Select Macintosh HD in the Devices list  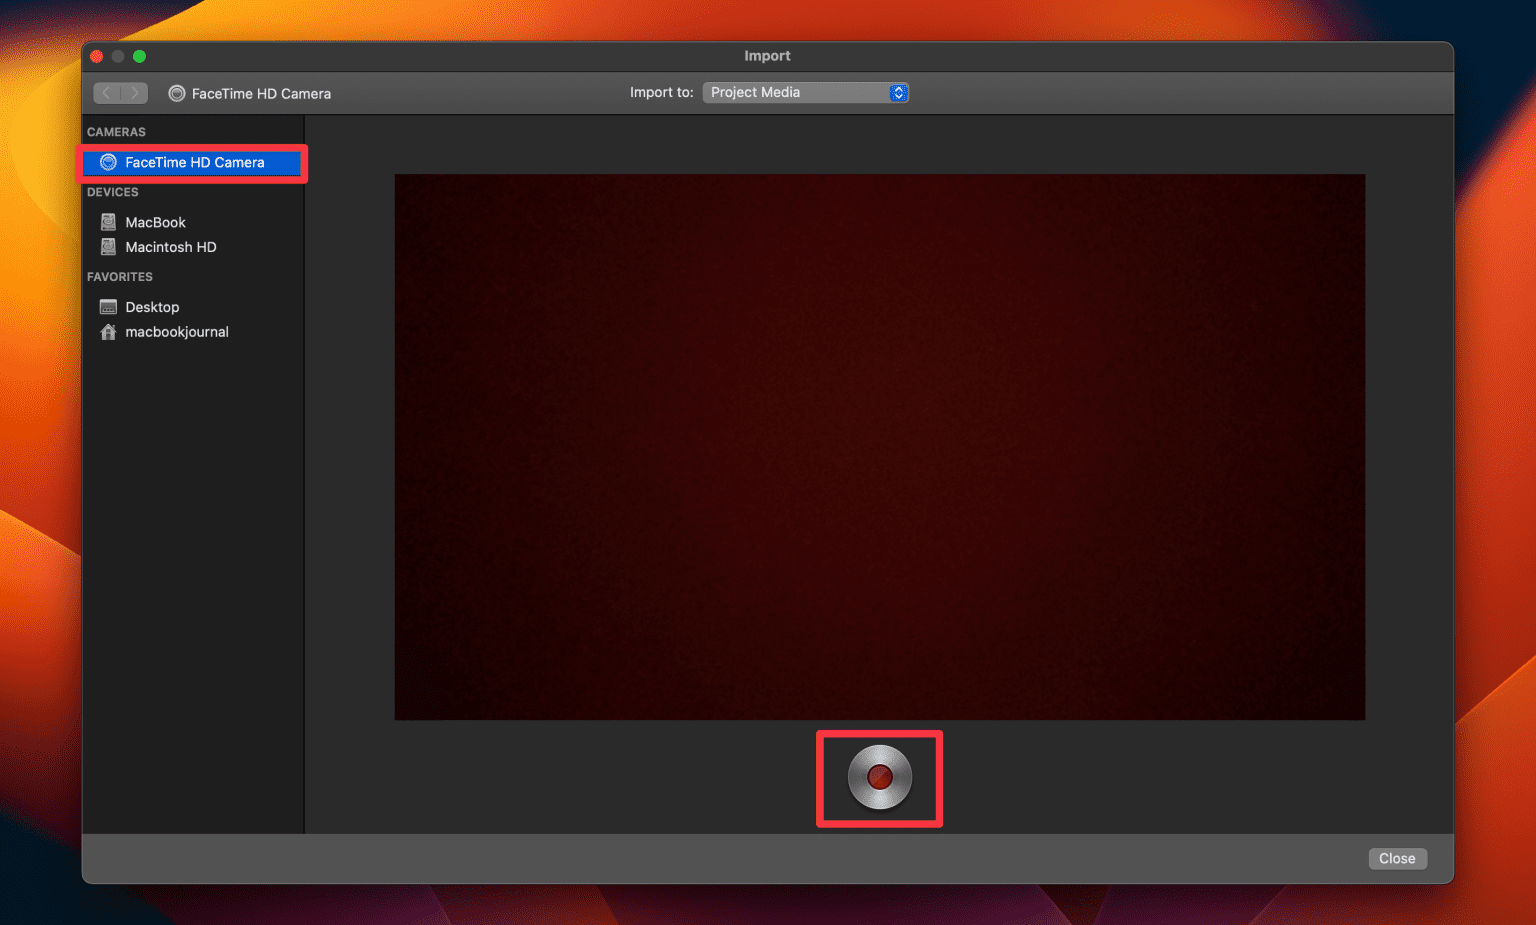click(171, 246)
